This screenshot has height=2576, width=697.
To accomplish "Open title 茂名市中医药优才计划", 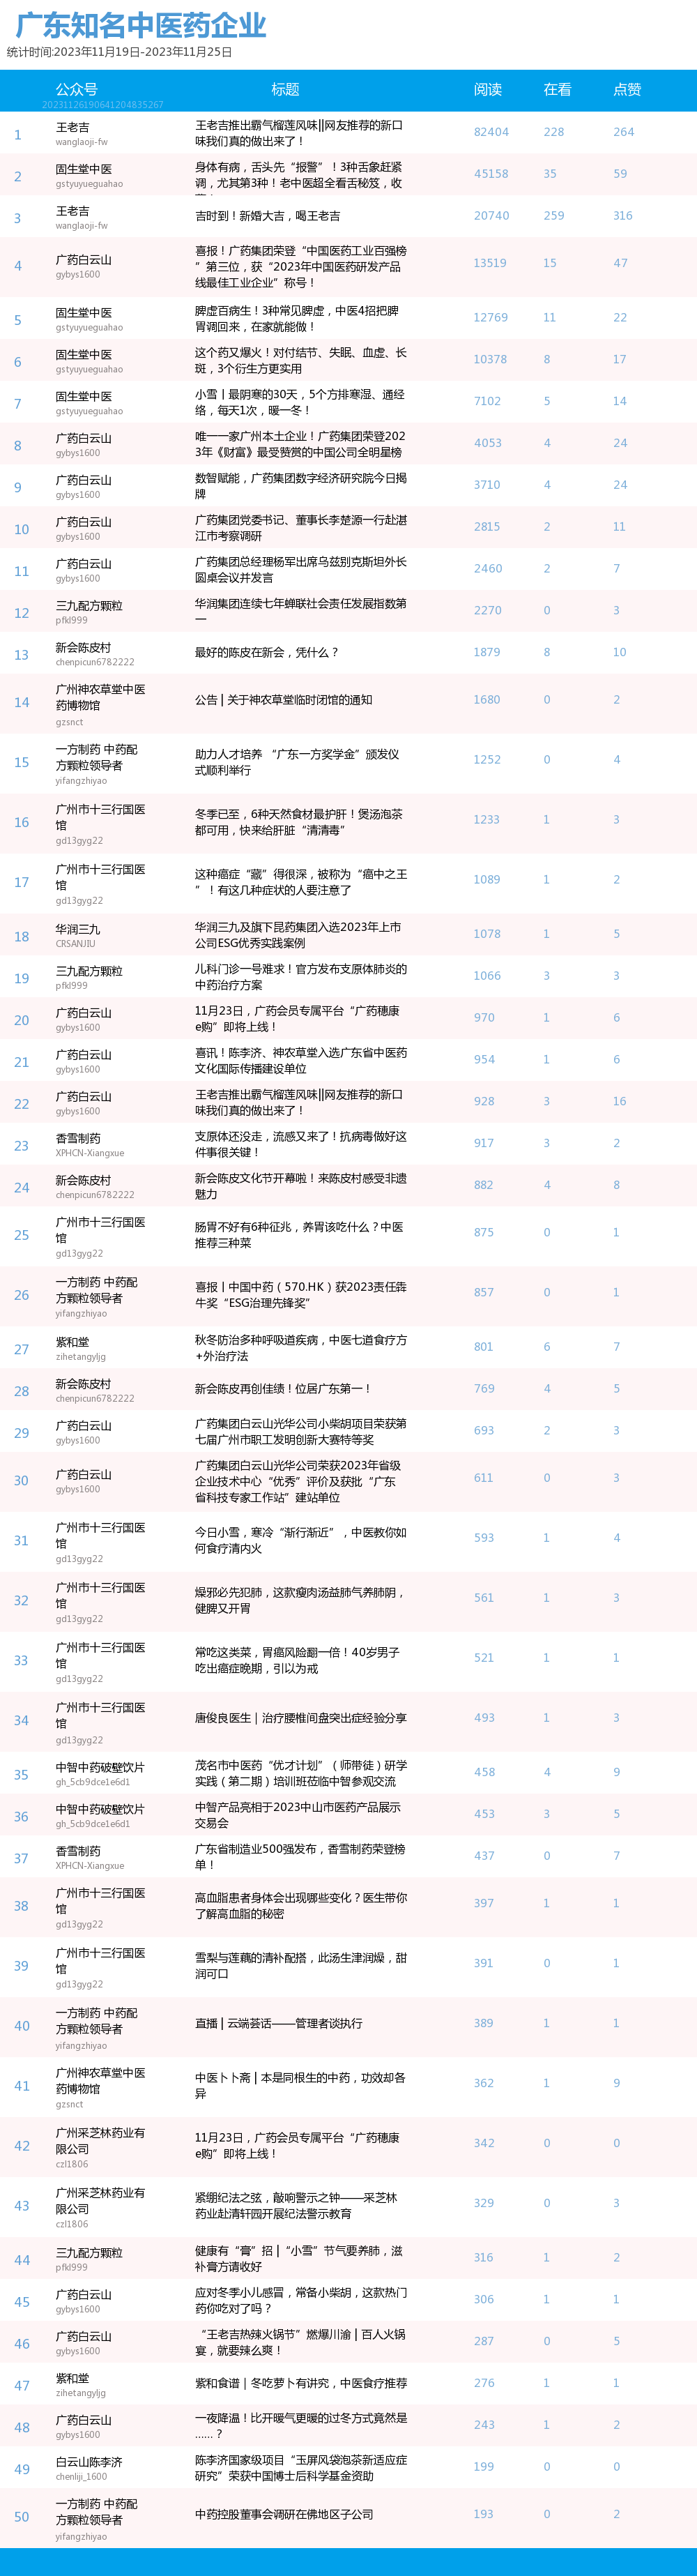I will click(301, 1773).
